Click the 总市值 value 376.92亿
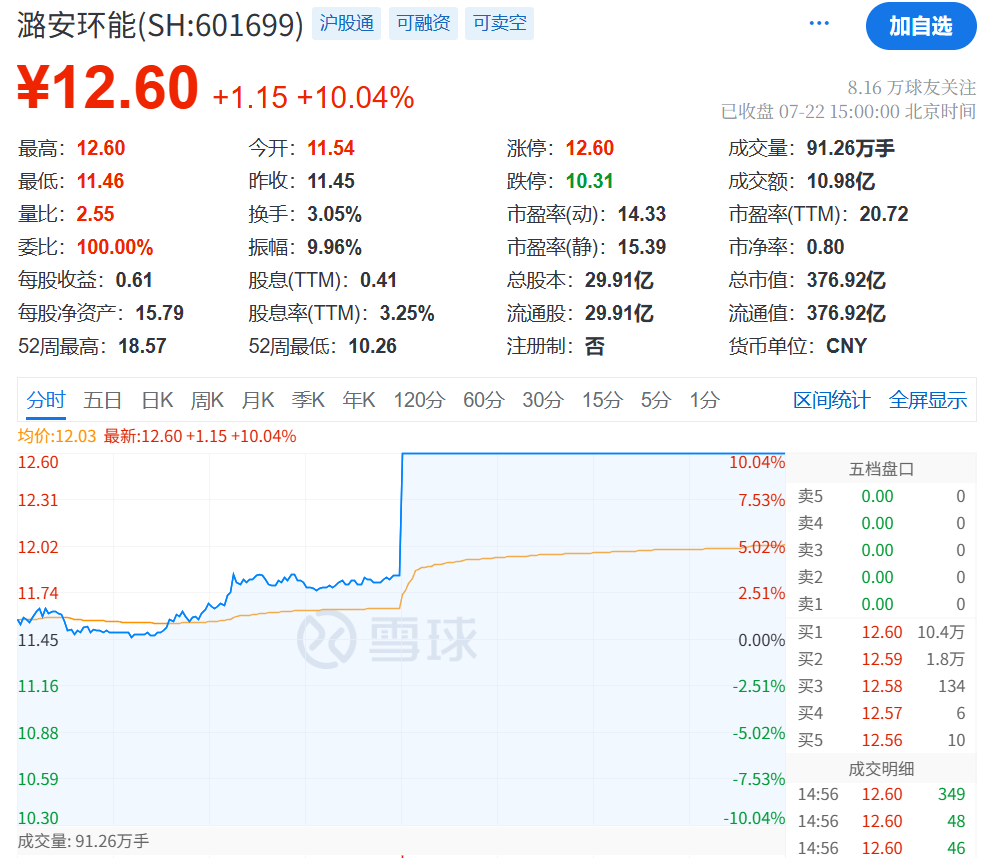The width and height of the screenshot is (1005, 858). coord(846,280)
